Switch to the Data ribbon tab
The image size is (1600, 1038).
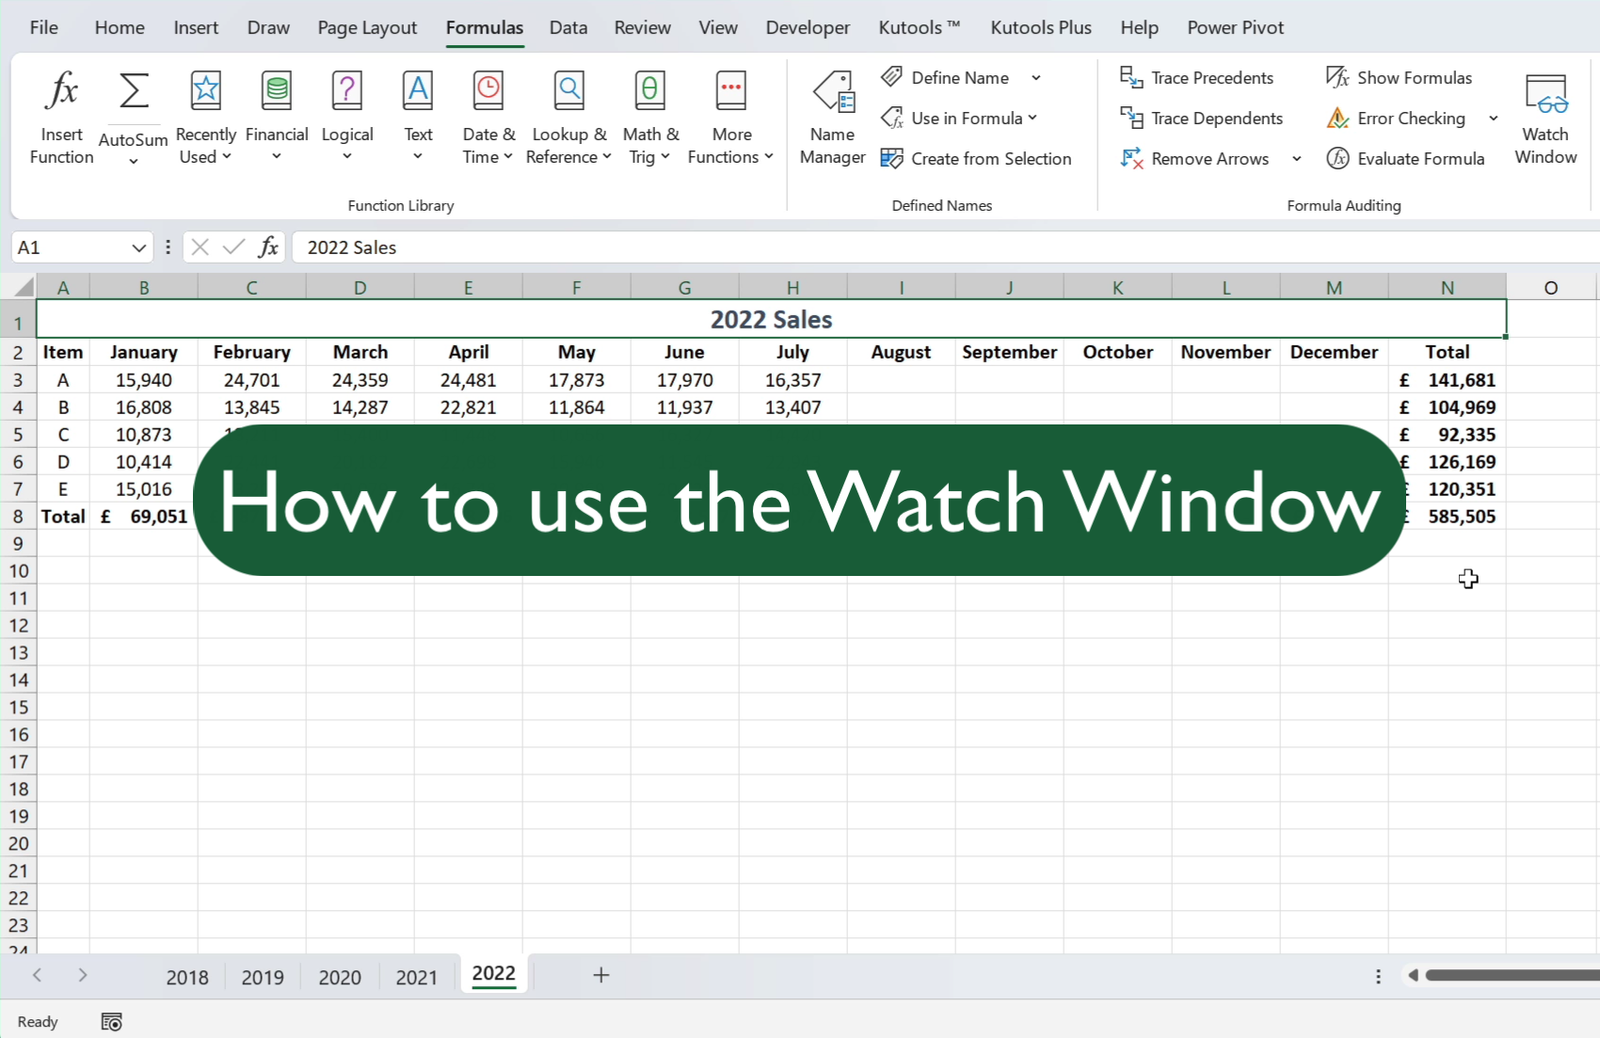click(x=568, y=28)
